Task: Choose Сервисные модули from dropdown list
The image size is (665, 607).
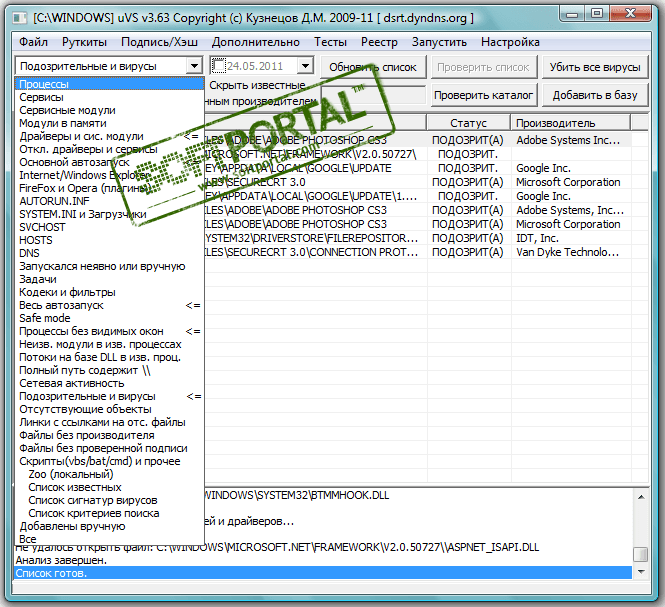Action: click(x=109, y=110)
